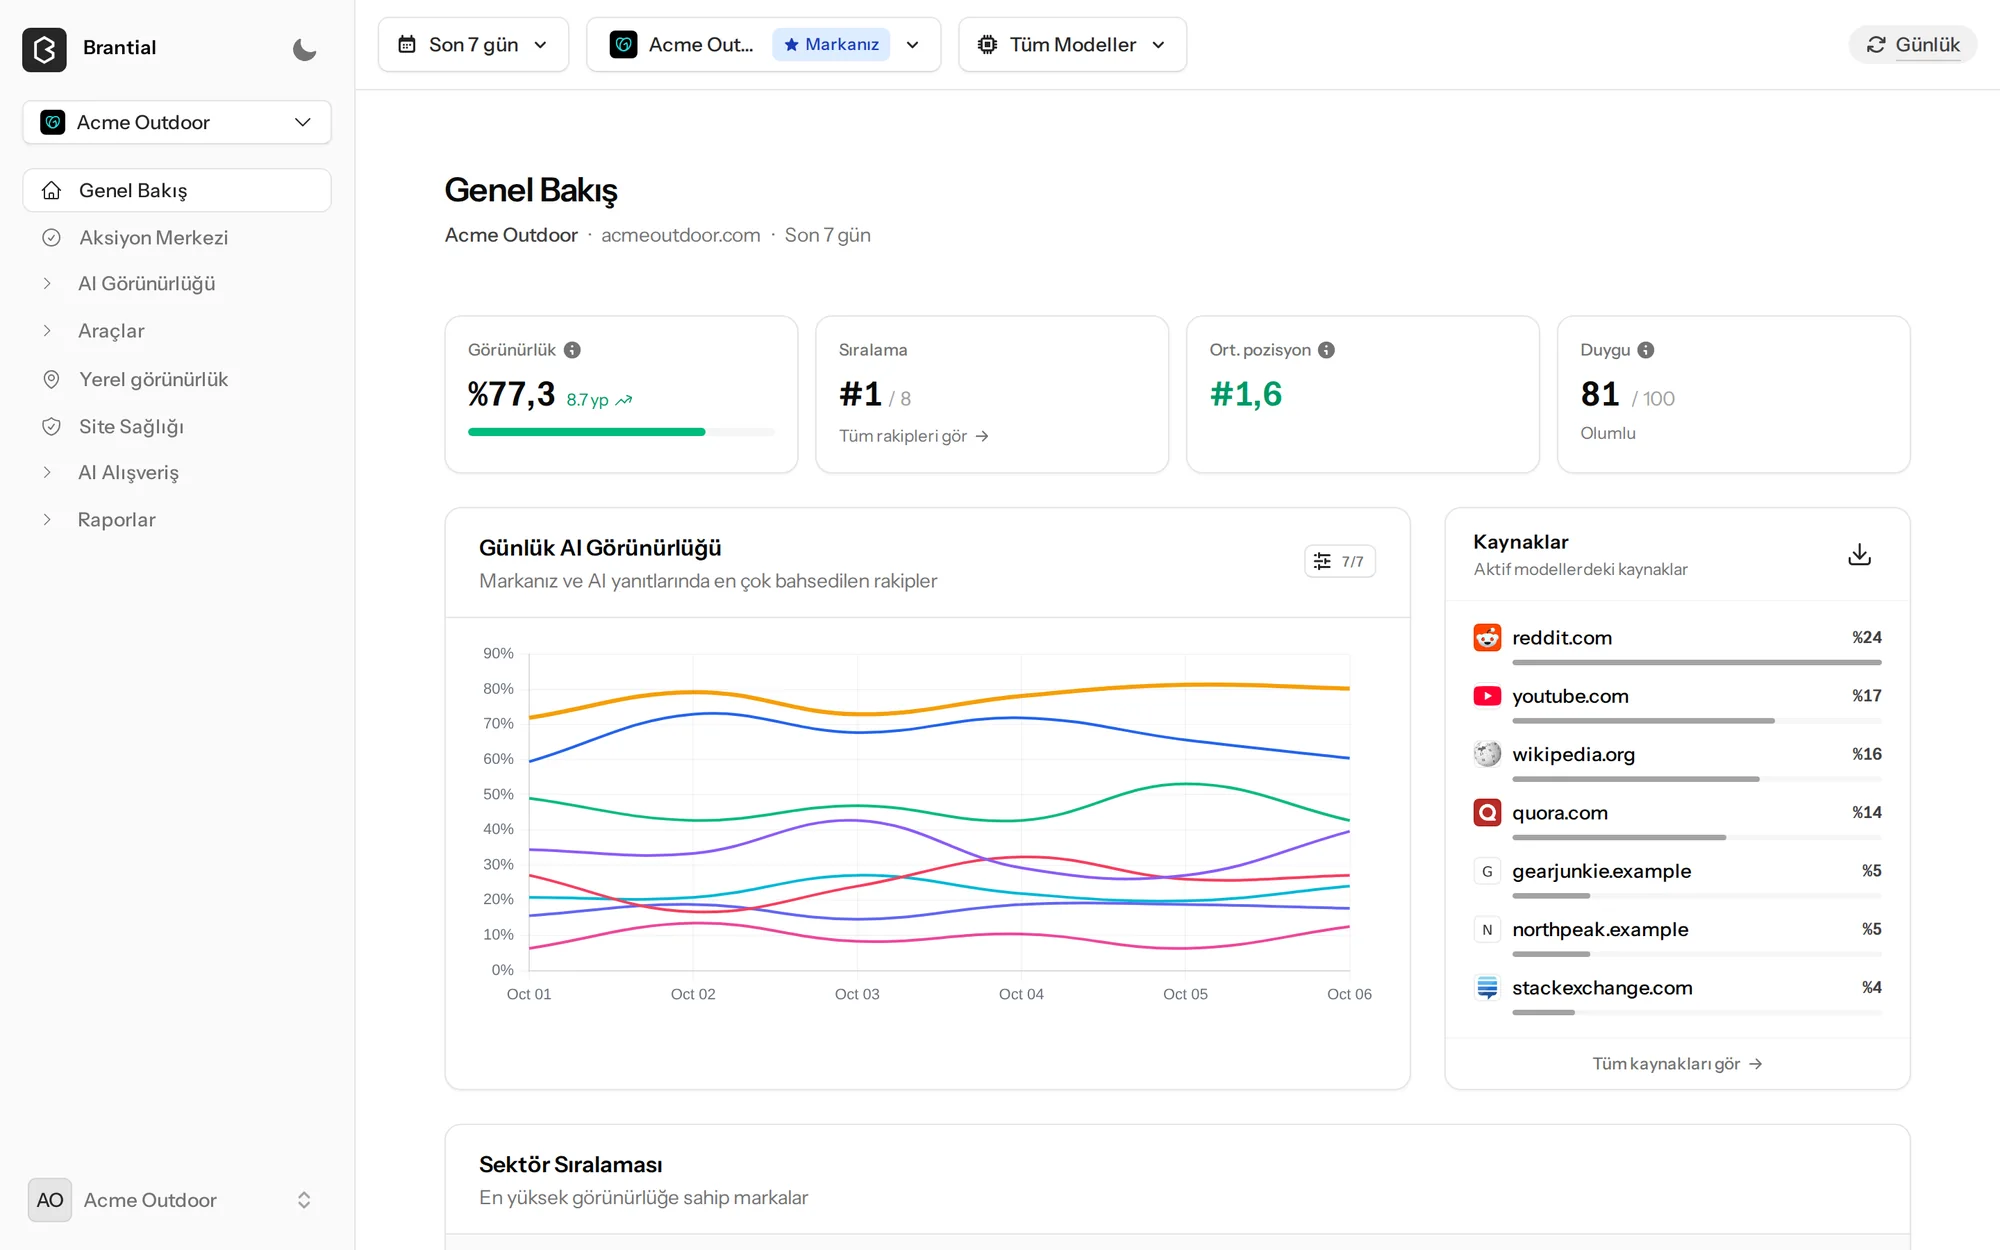Open Aksiyon Merkezi from sidebar
Image resolution: width=2000 pixels, height=1250 pixels.
click(x=177, y=237)
